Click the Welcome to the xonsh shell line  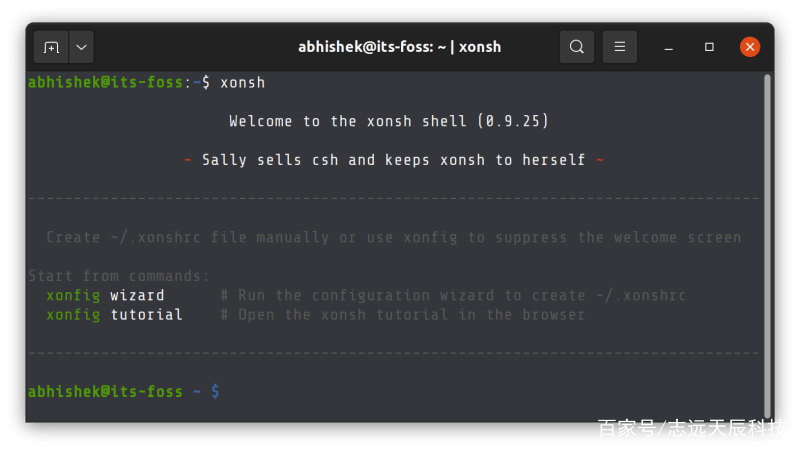[x=389, y=121]
